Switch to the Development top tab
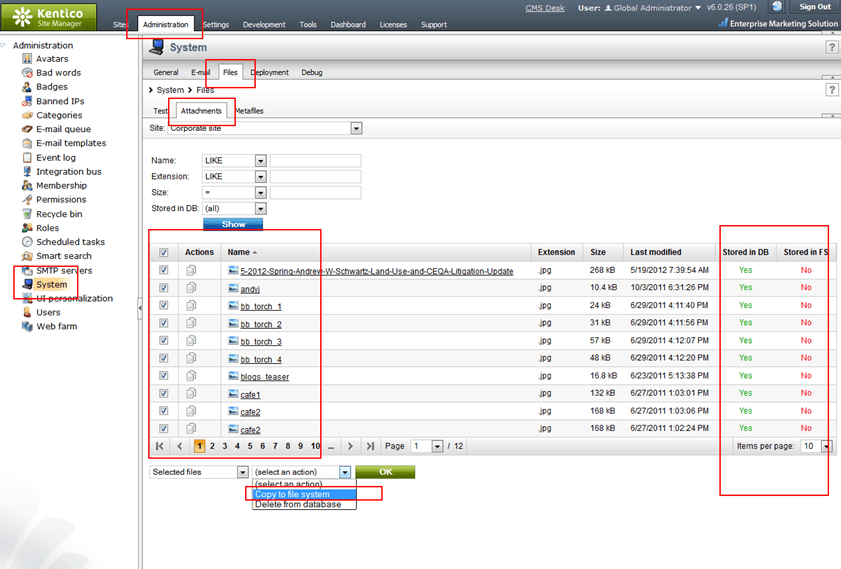 click(264, 25)
